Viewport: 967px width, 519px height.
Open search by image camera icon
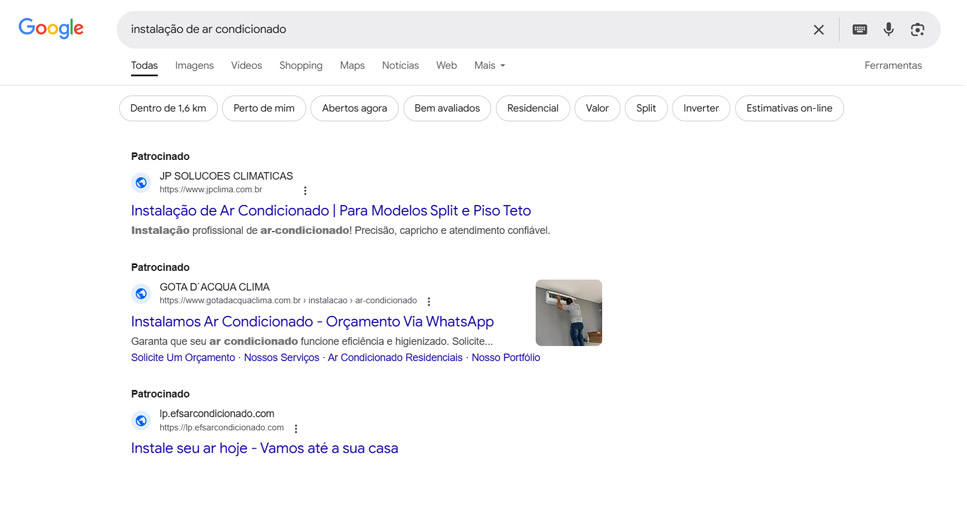917,30
